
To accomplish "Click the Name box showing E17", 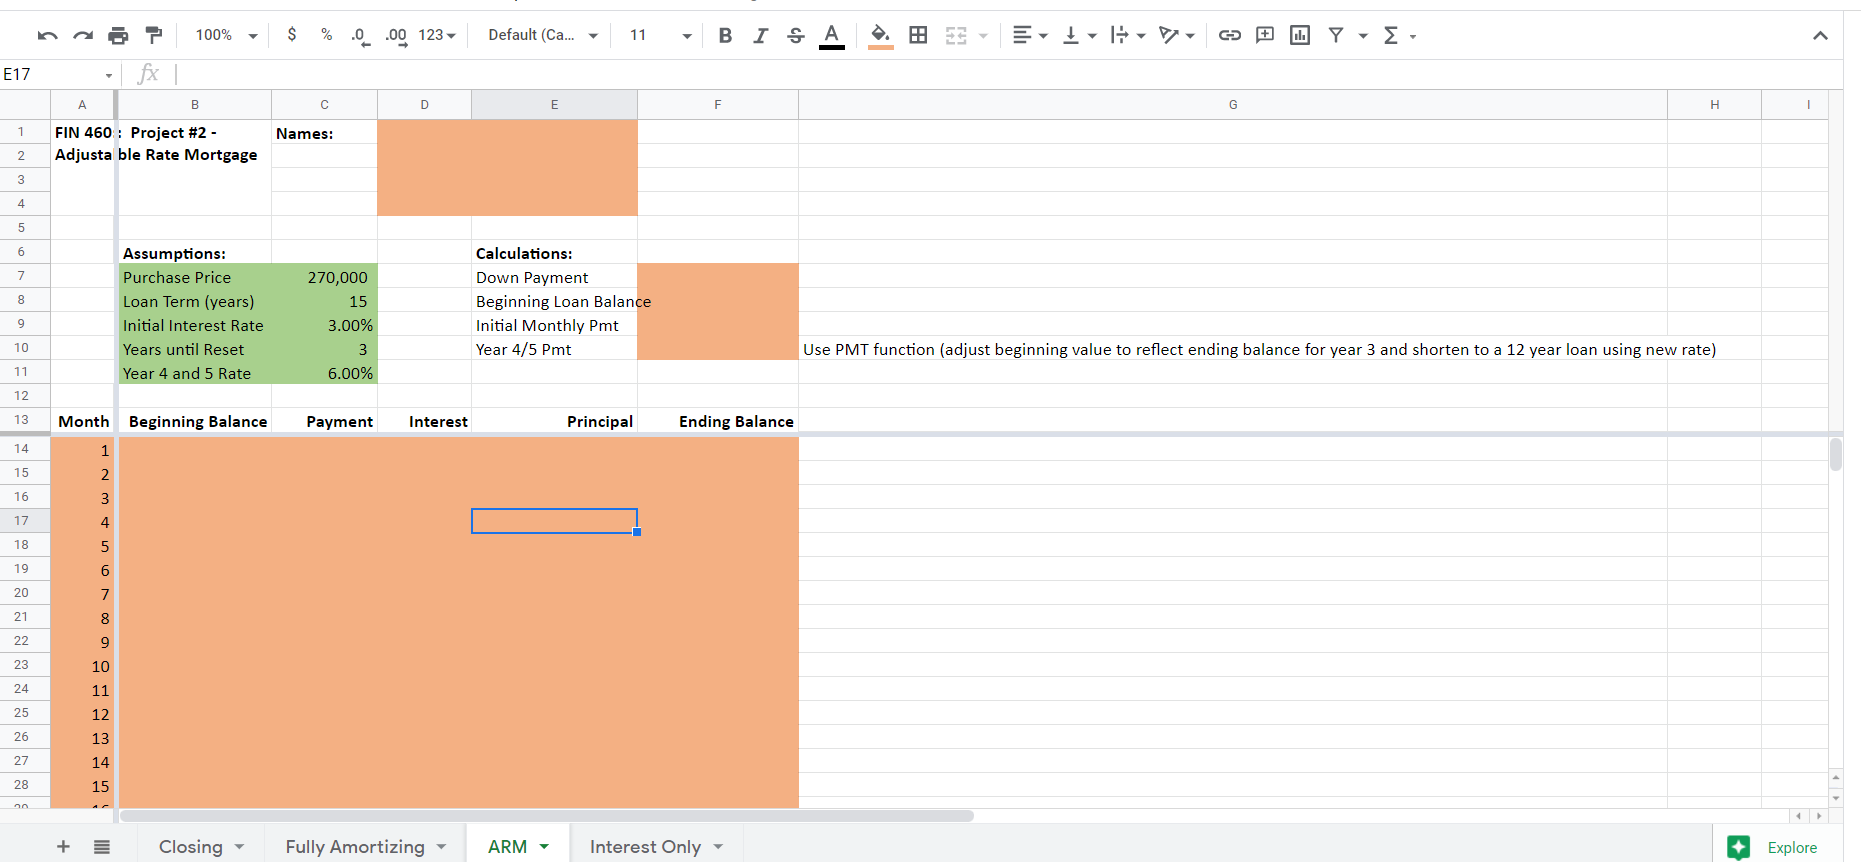I will pos(58,74).
